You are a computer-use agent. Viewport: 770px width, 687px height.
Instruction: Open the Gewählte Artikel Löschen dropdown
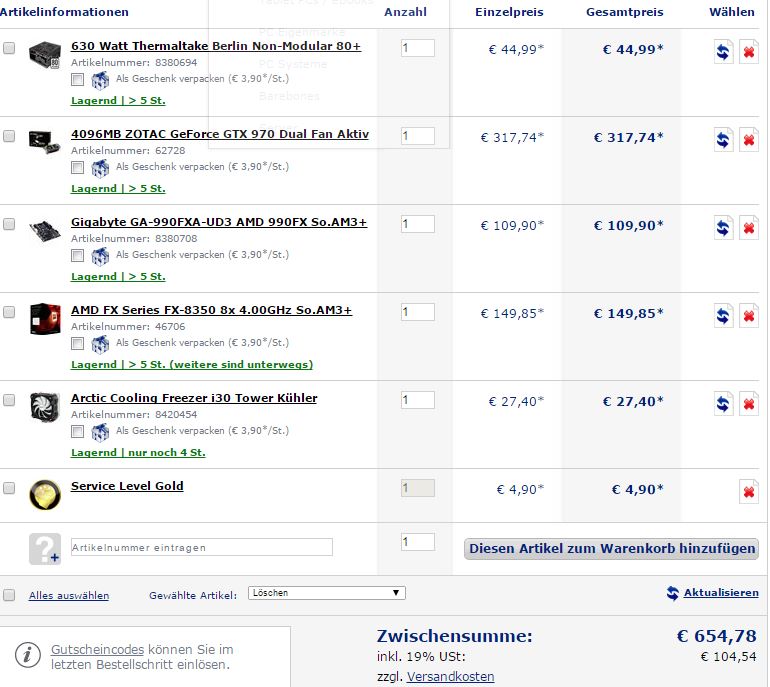click(x=327, y=593)
